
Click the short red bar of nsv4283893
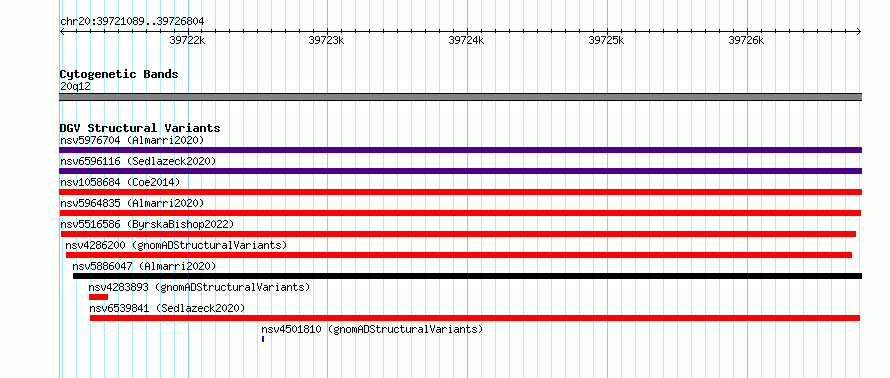[98, 297]
